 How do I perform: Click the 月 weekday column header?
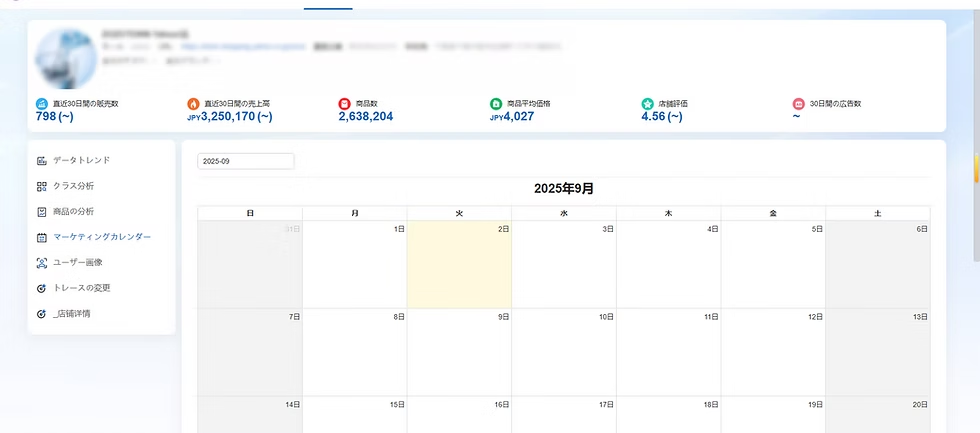(355, 213)
